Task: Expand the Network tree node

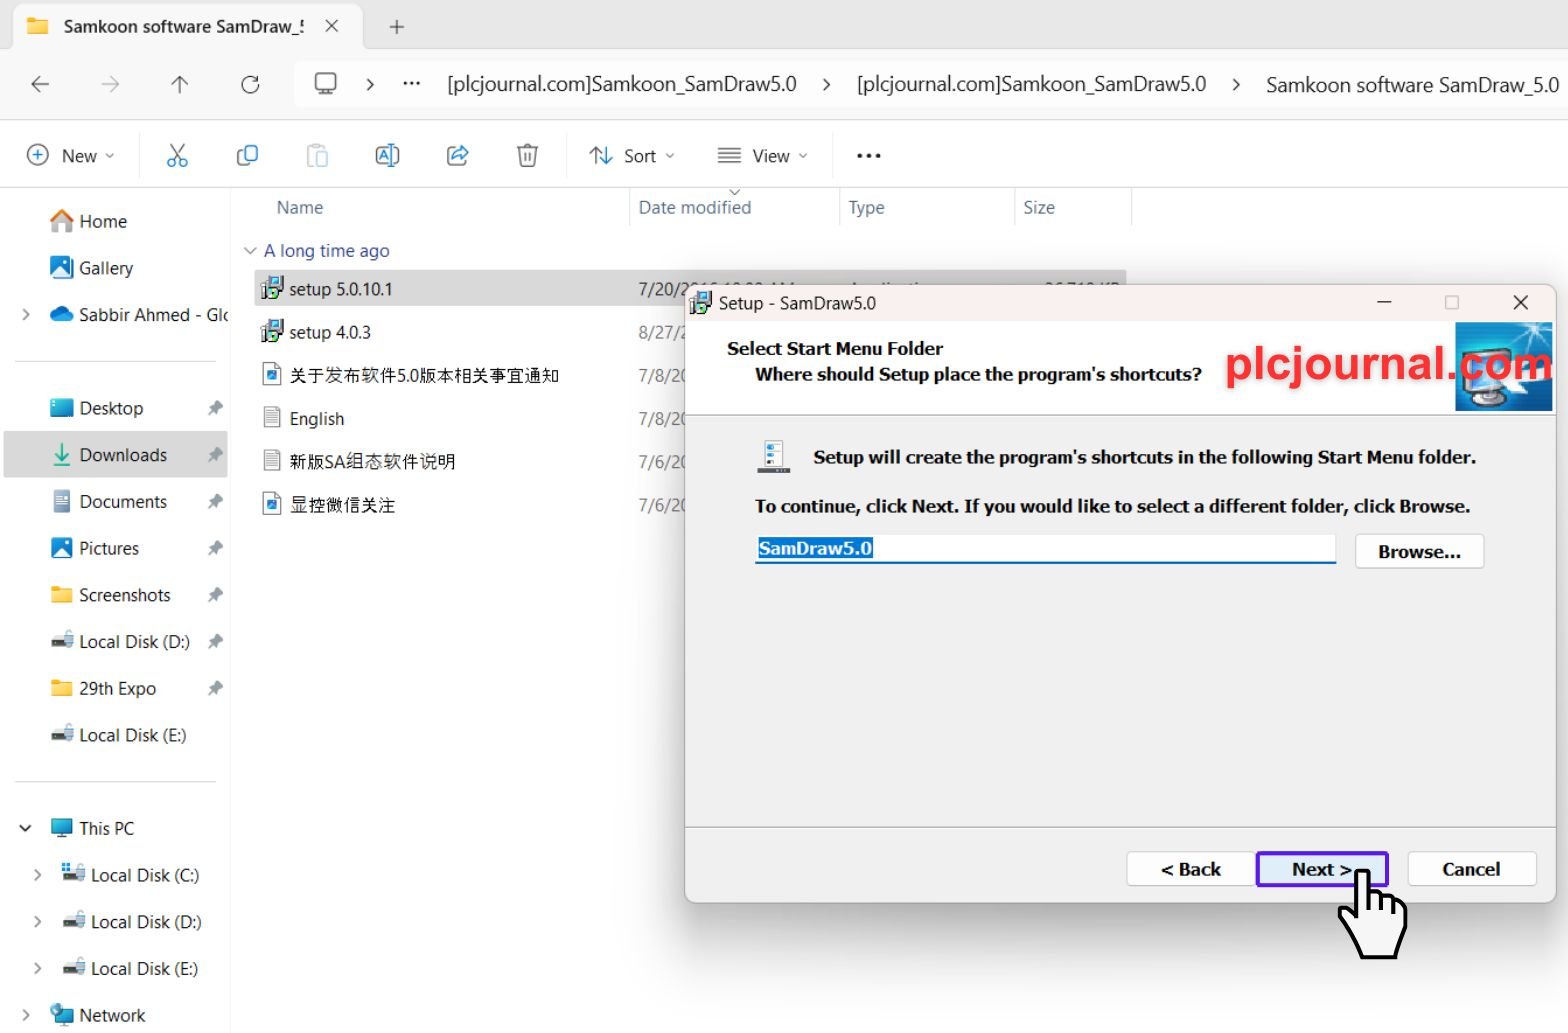Action: click(x=25, y=1015)
